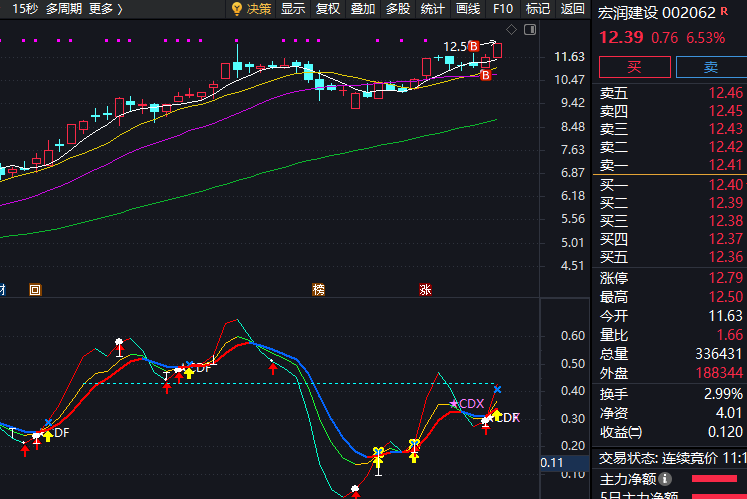Screen dimensions: 747x499
Task: Select the 多周期 period tab
Action: pos(64,9)
